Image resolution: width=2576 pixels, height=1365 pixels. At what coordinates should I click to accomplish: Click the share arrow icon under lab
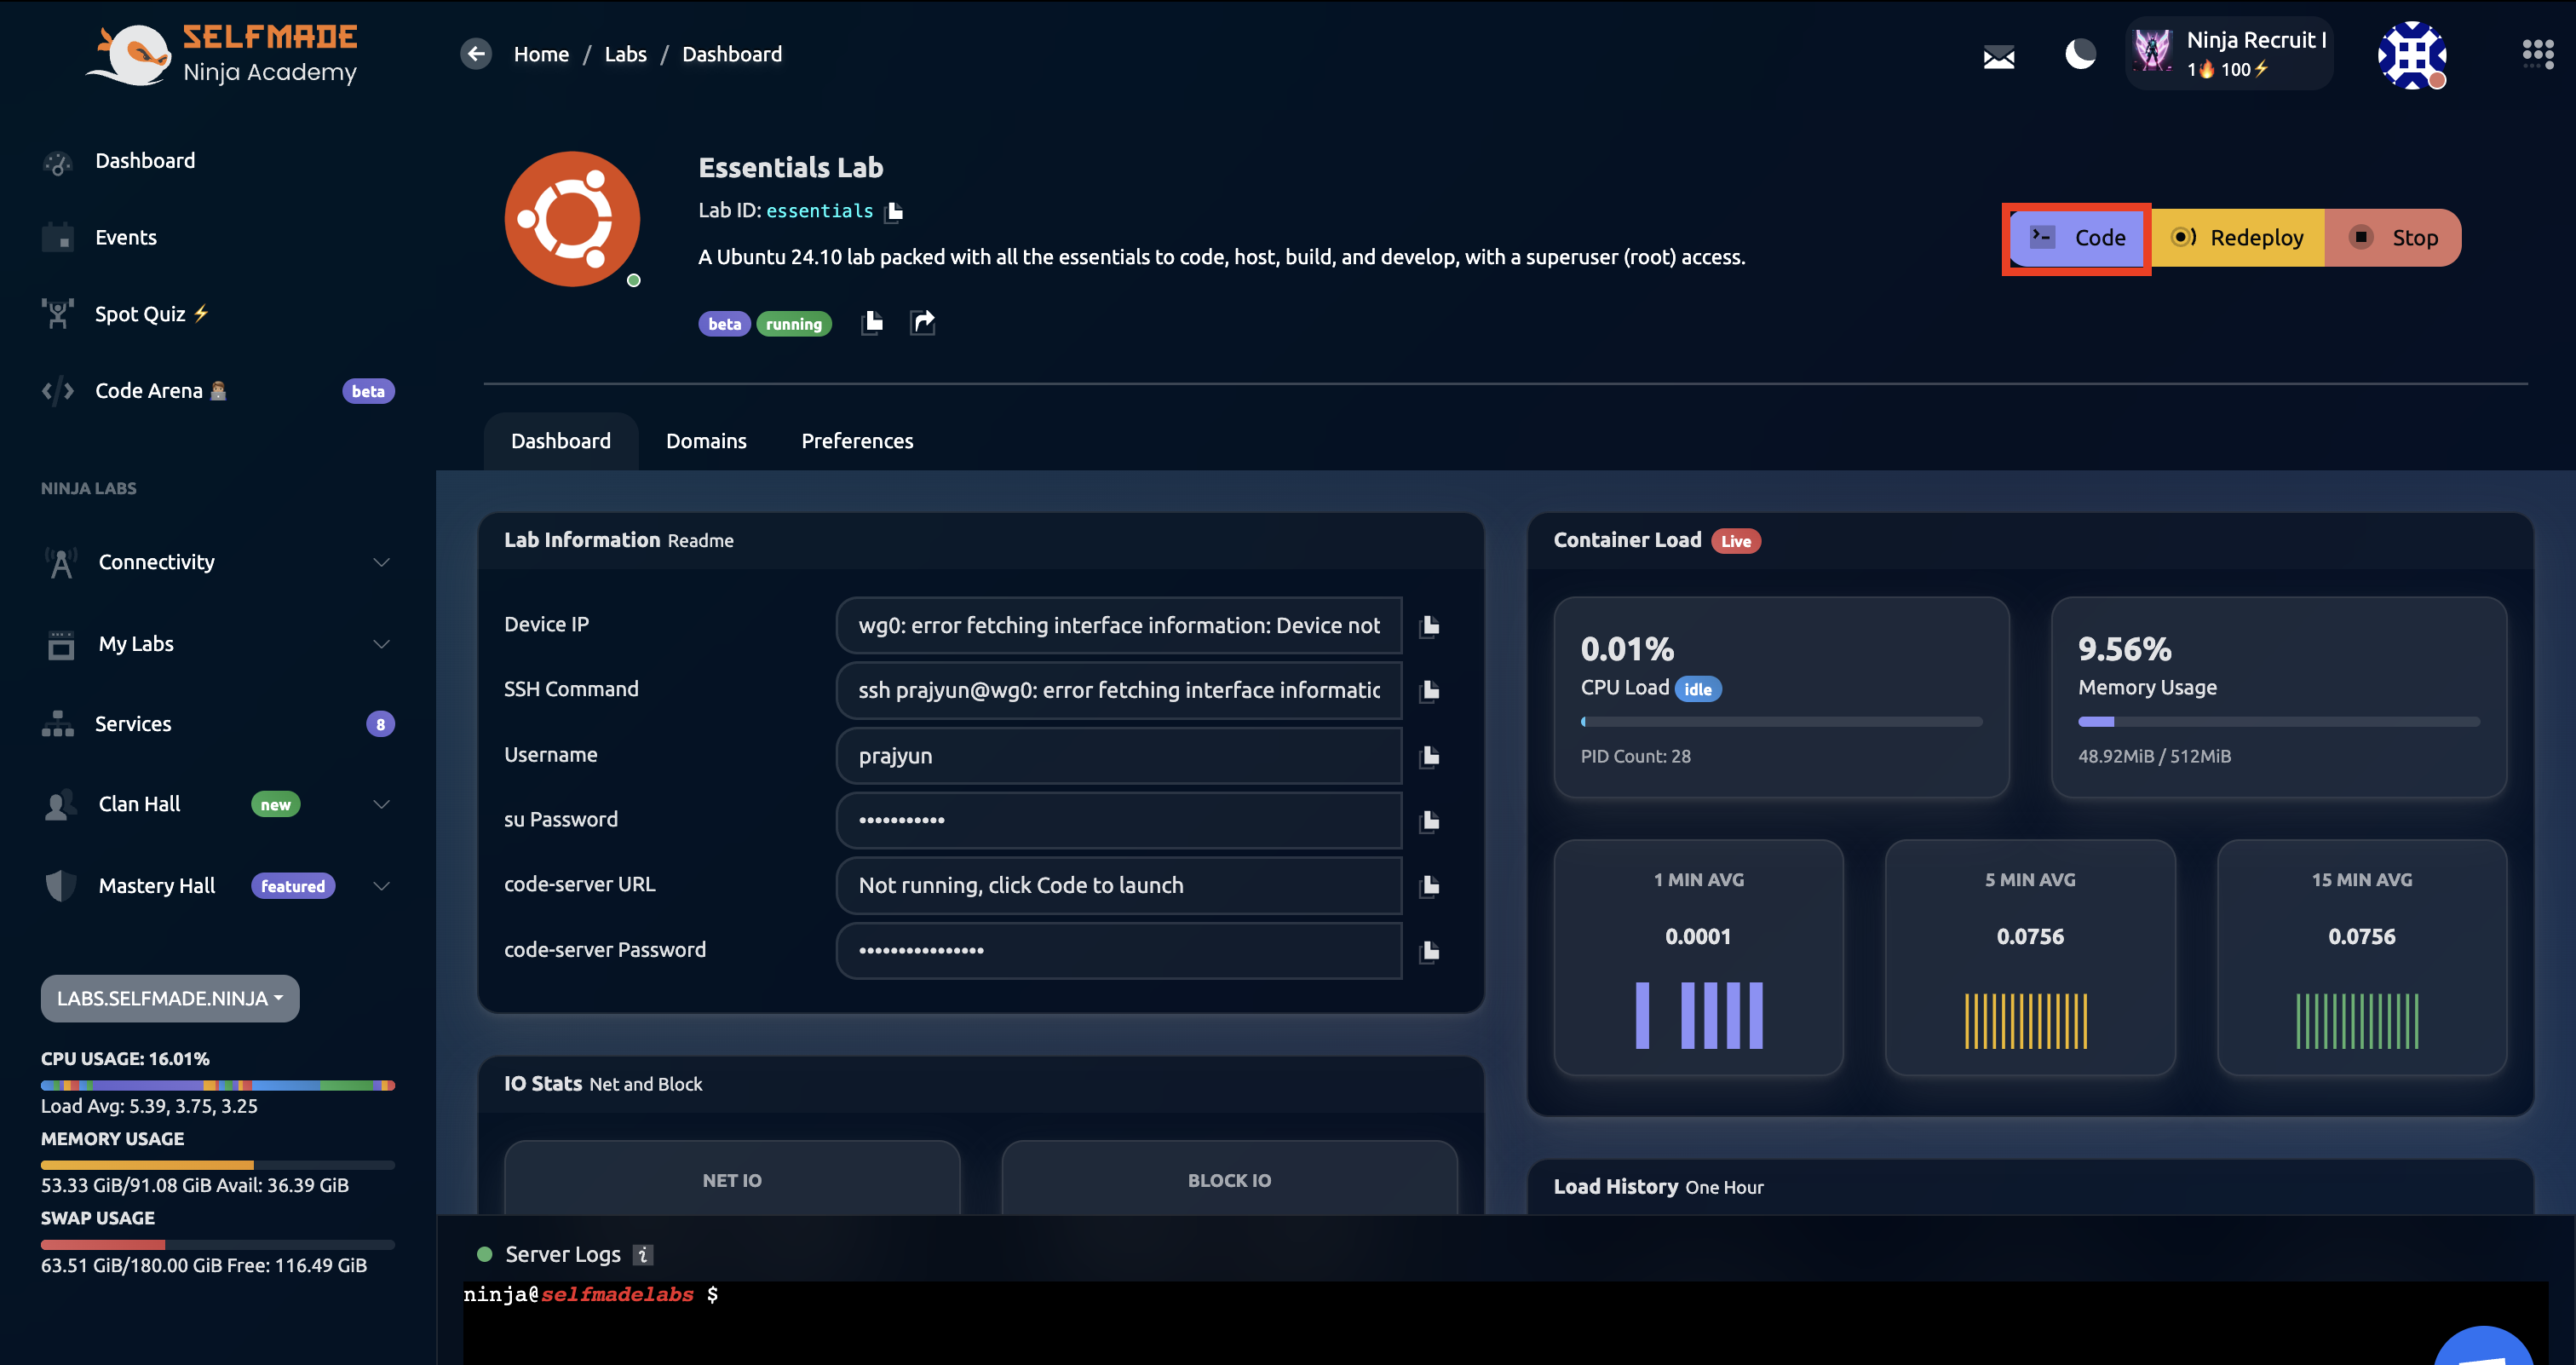(x=923, y=322)
